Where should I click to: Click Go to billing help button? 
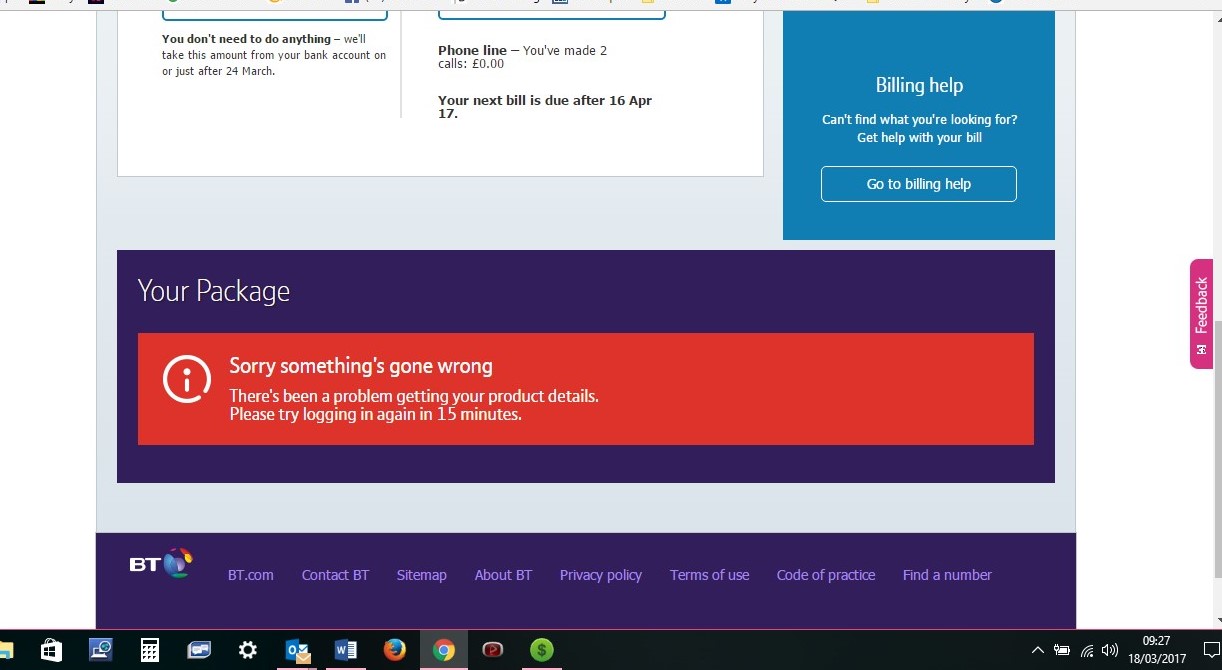coord(918,184)
